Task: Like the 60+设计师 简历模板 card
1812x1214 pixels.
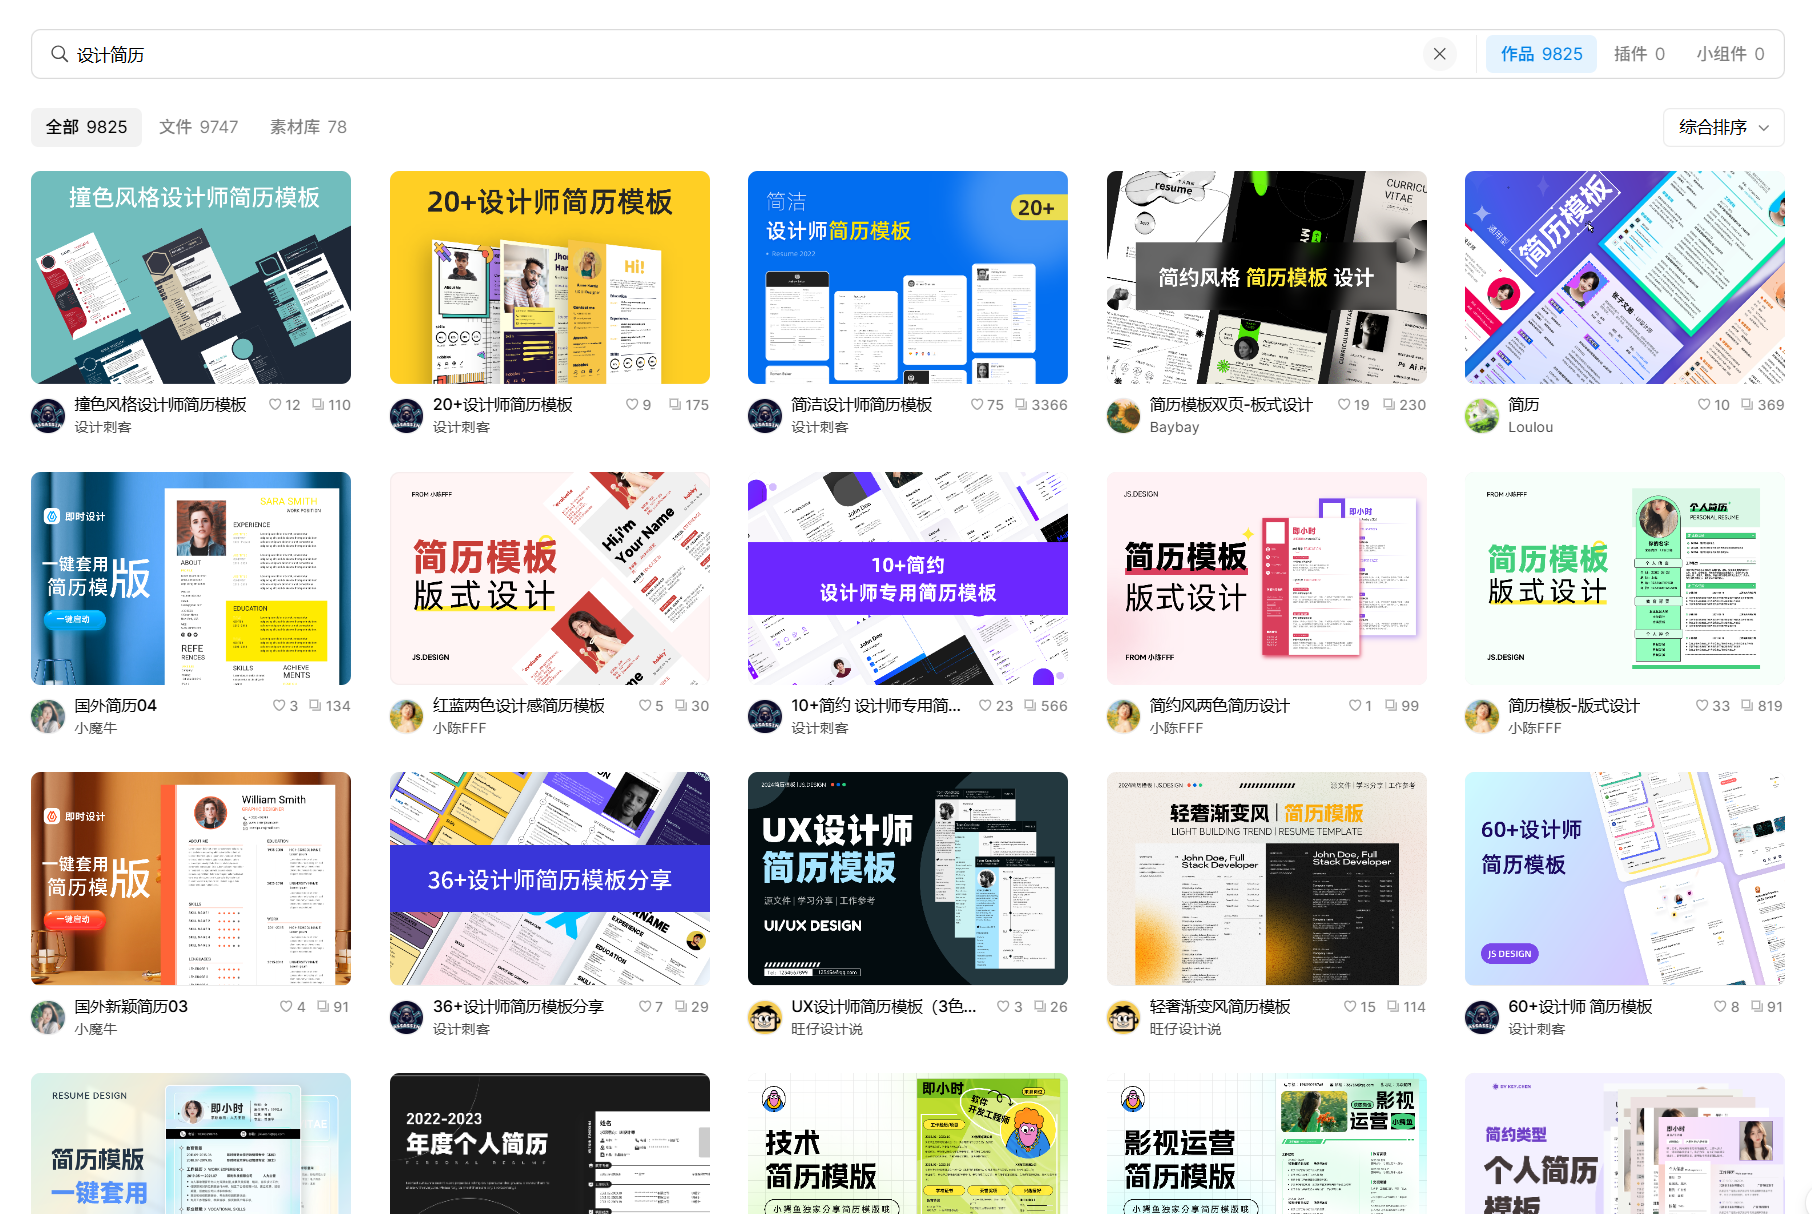Action: [x=1720, y=1007]
